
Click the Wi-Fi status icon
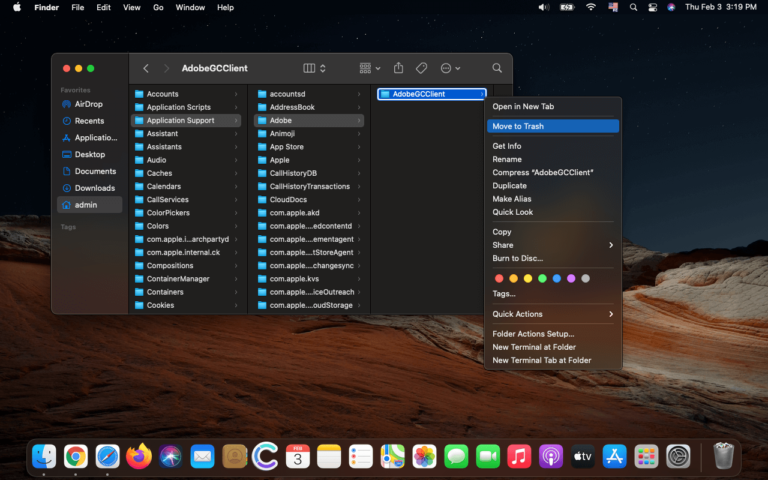click(591, 7)
